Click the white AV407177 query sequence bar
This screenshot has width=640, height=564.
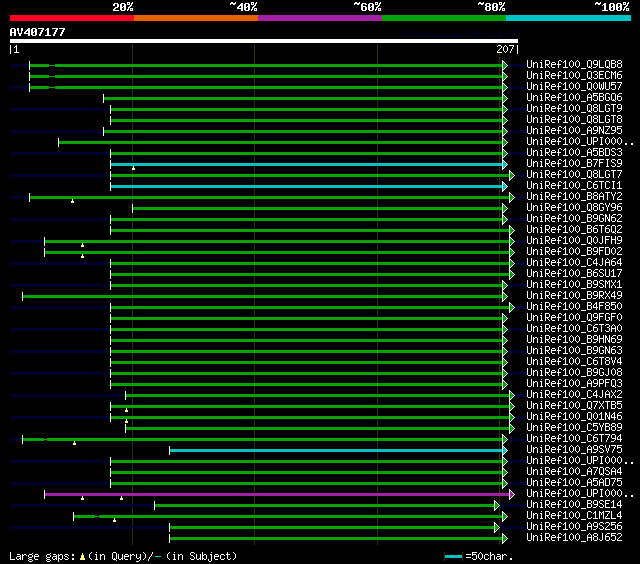[263, 42]
